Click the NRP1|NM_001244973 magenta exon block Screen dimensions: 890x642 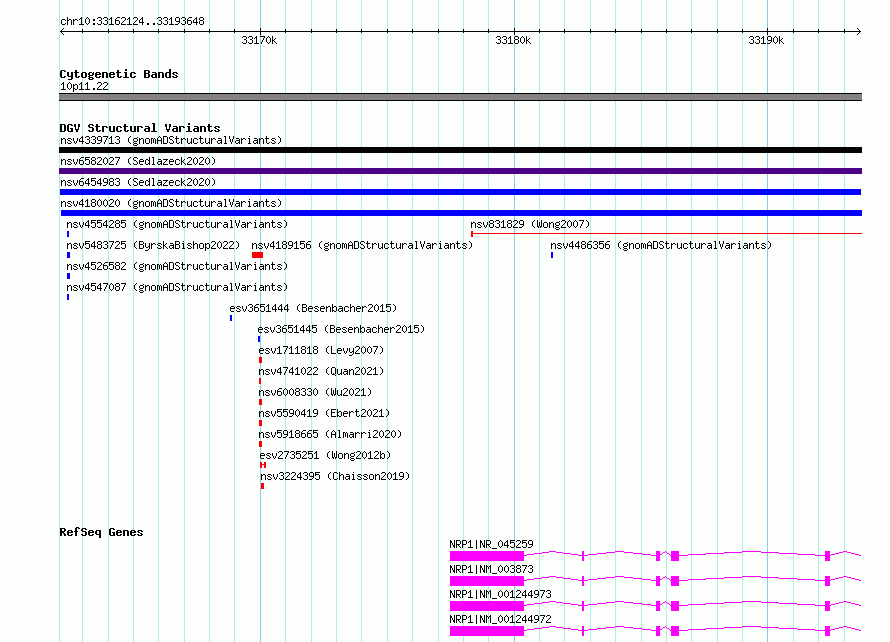coord(487,606)
